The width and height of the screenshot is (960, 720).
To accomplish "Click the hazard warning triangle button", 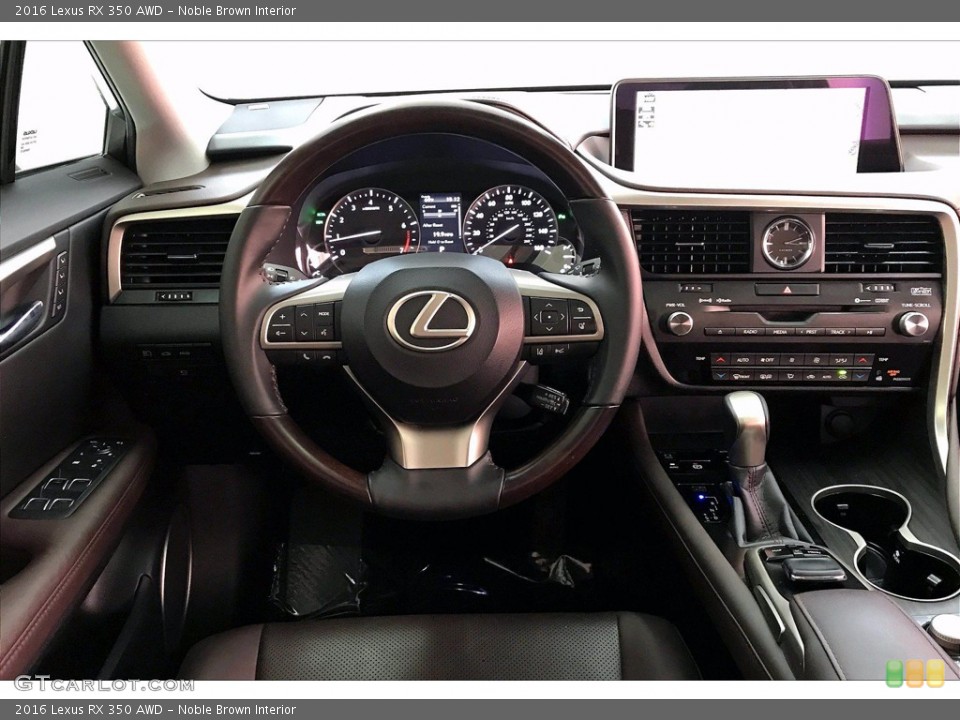I will (787, 290).
